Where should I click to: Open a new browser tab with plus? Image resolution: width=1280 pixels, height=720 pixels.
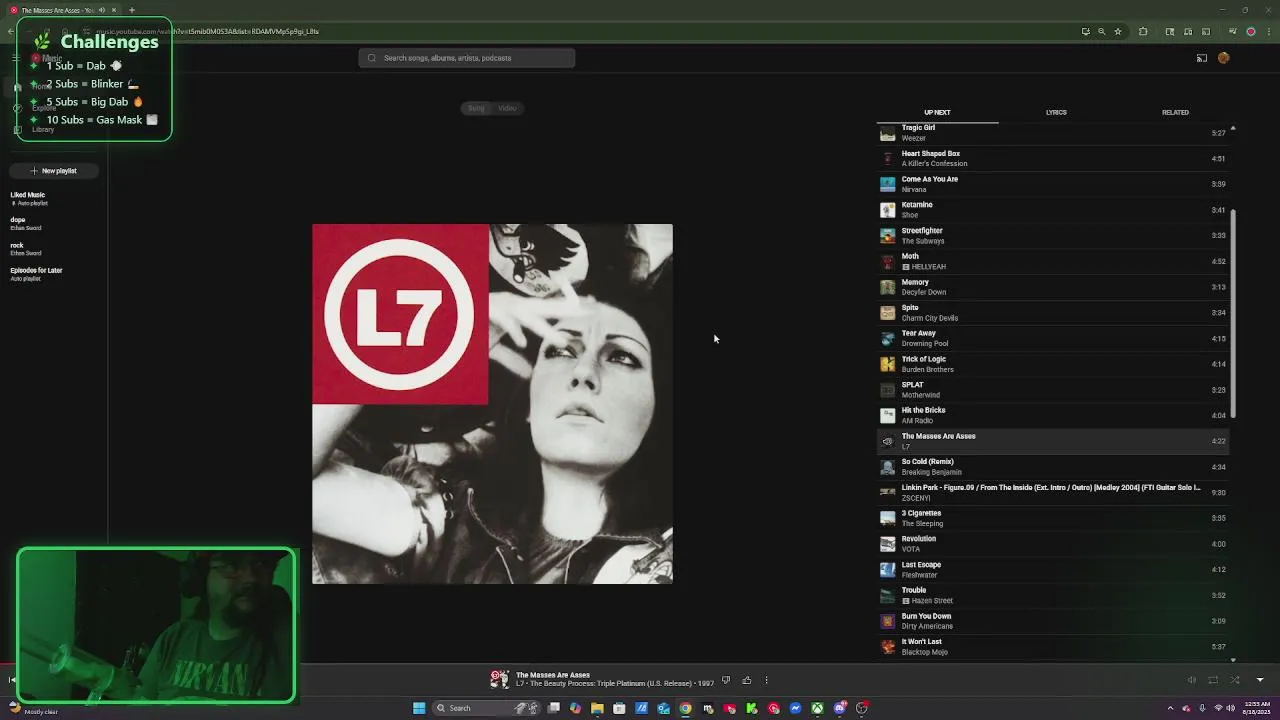click(131, 10)
